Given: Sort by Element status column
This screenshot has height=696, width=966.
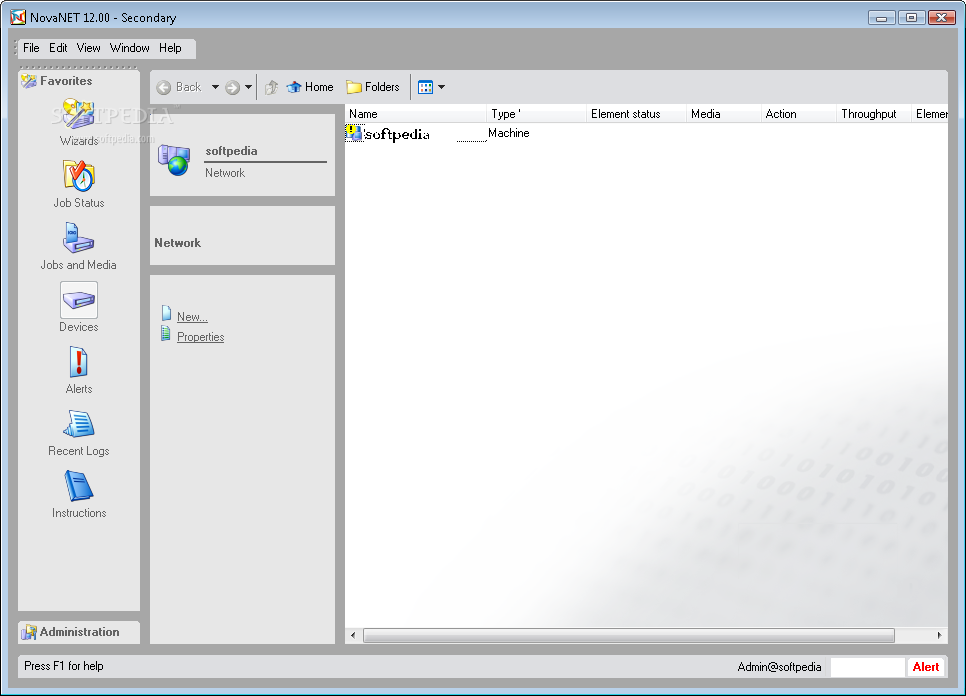Looking at the screenshot, I should tap(636, 114).
